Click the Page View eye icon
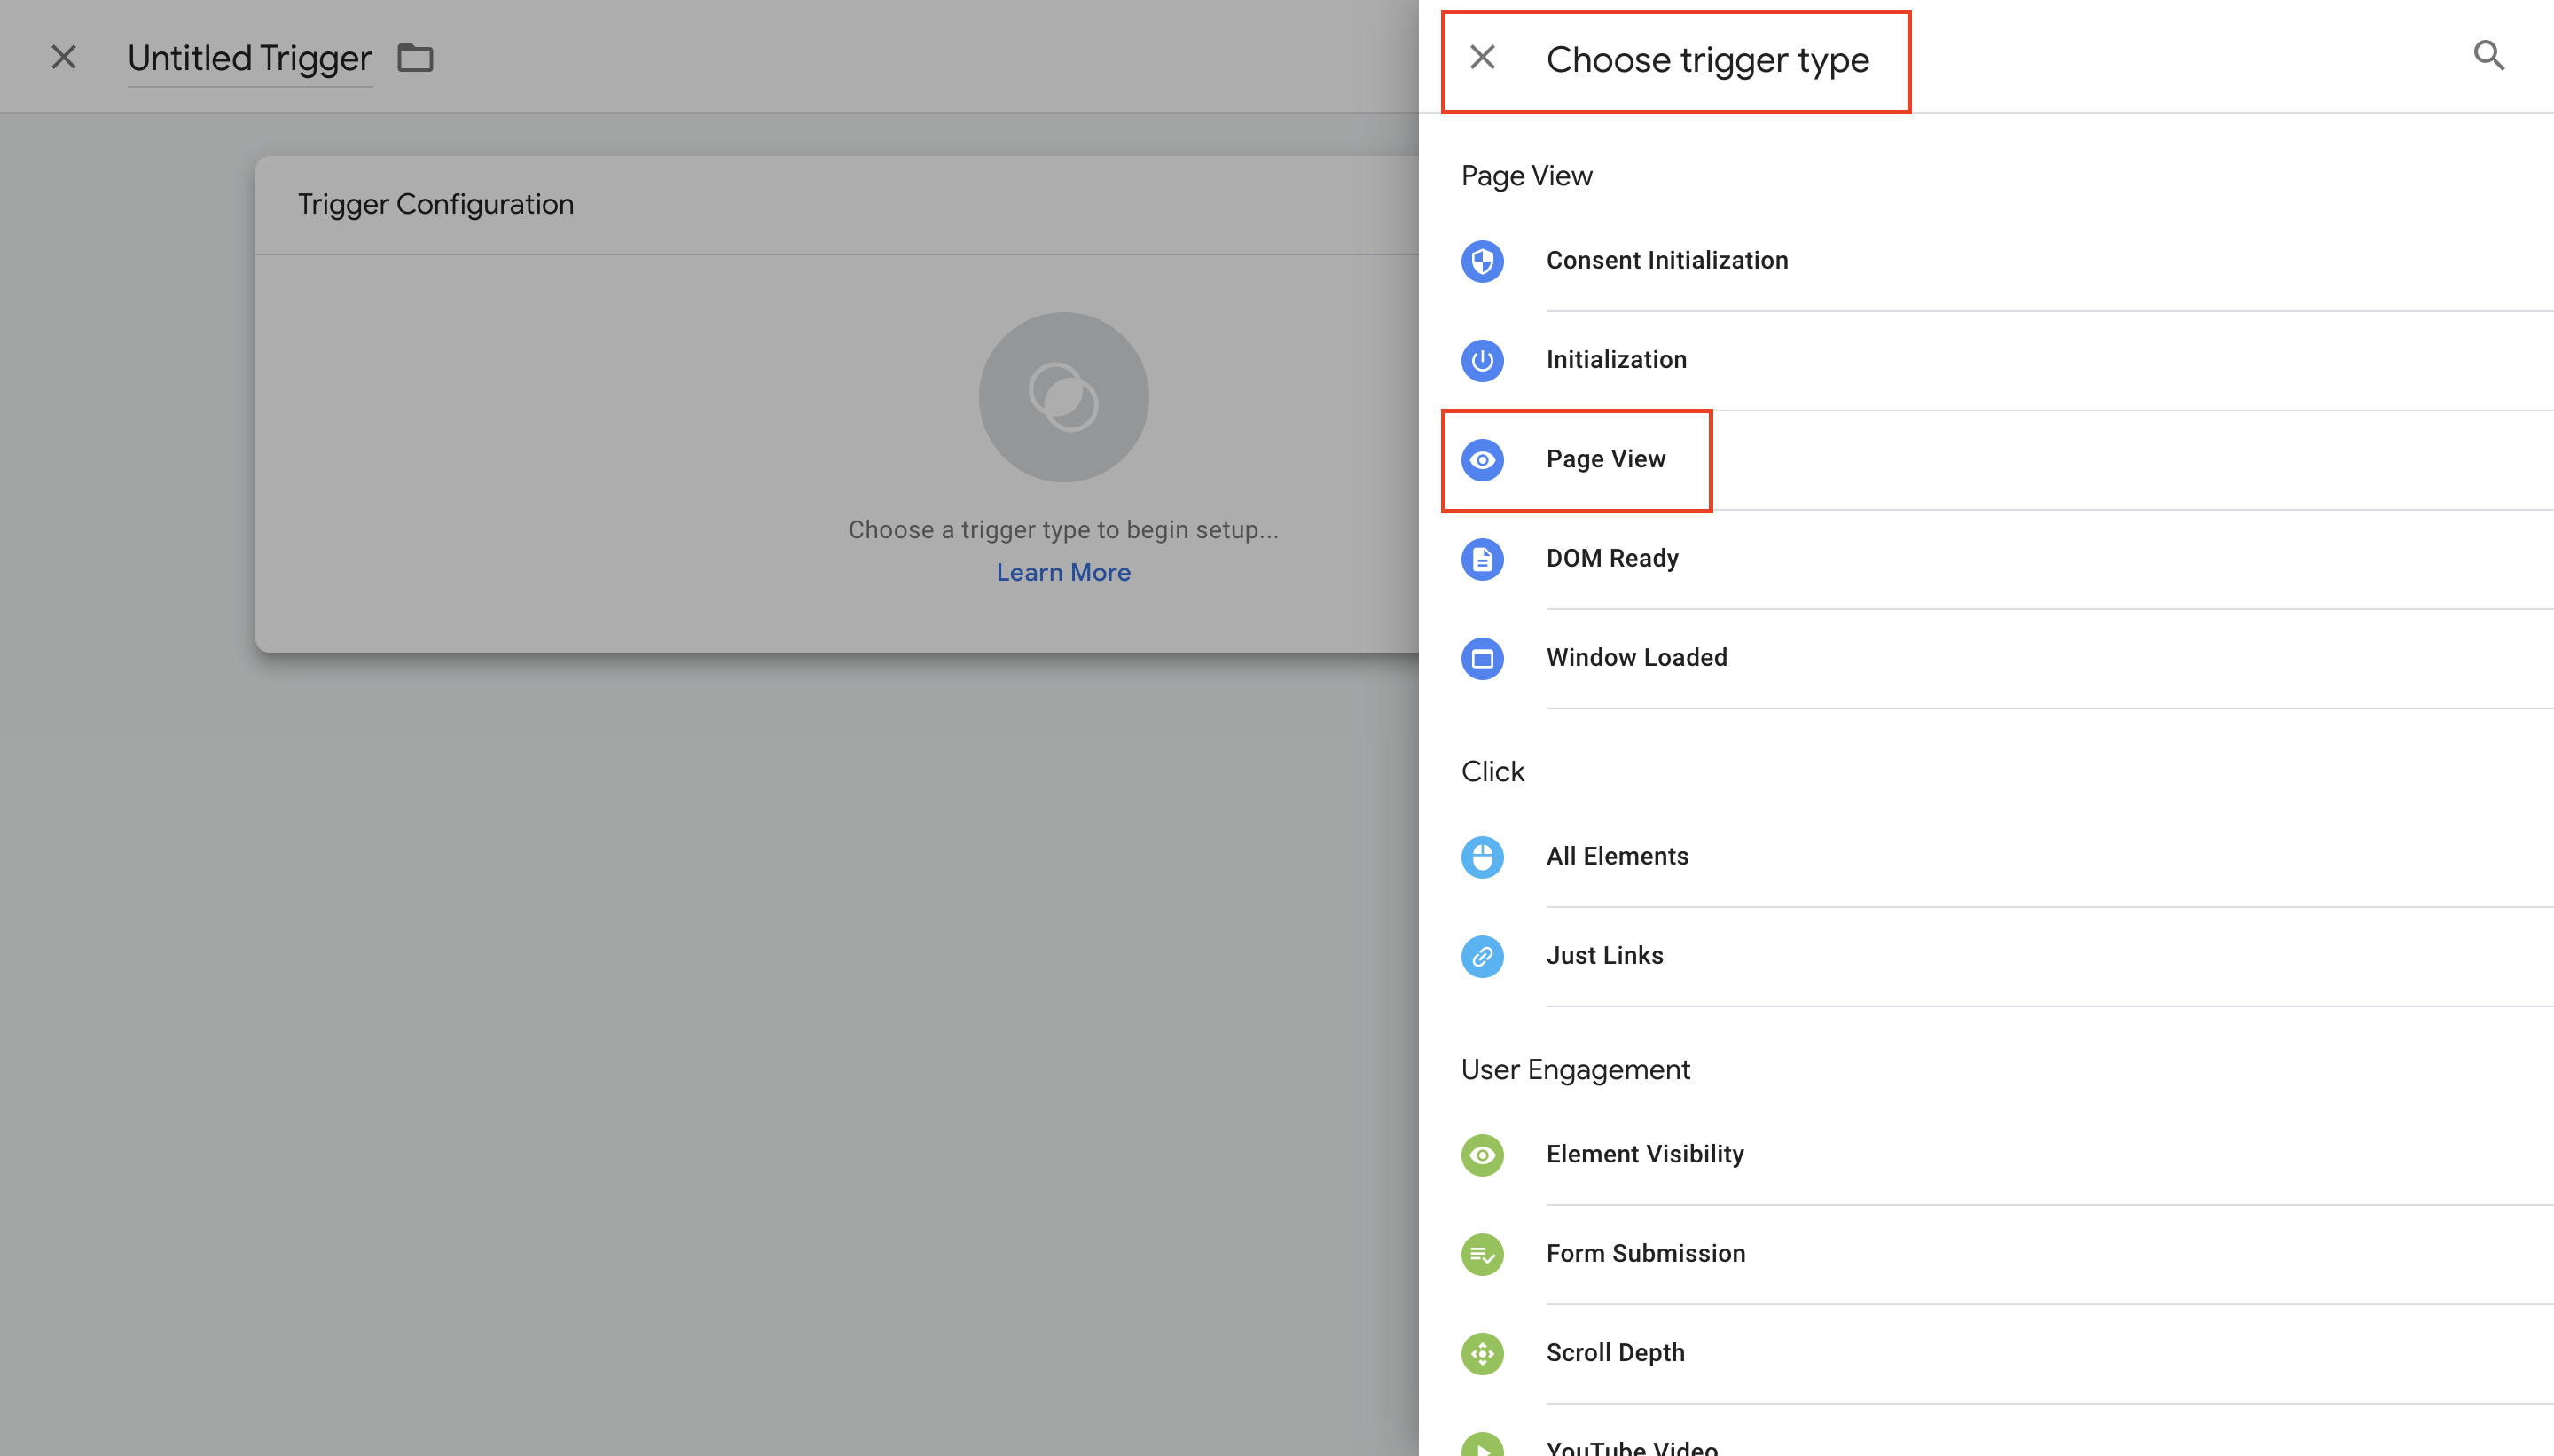The height and width of the screenshot is (1456, 2554). [x=1482, y=460]
